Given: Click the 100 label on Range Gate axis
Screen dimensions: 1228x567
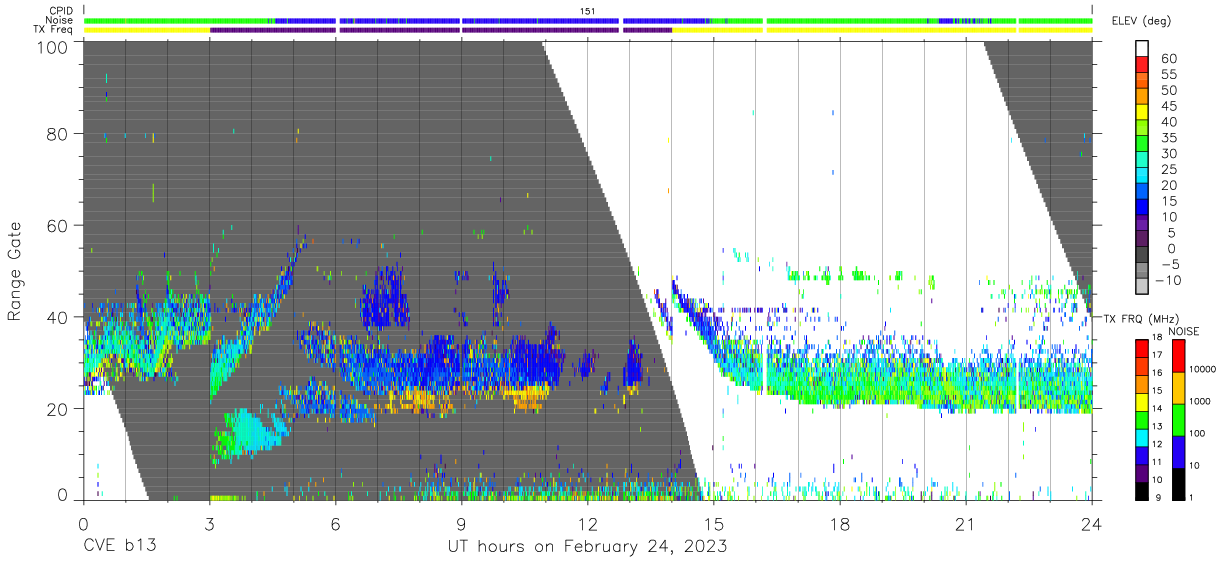Looking at the screenshot, I should click(x=53, y=47).
